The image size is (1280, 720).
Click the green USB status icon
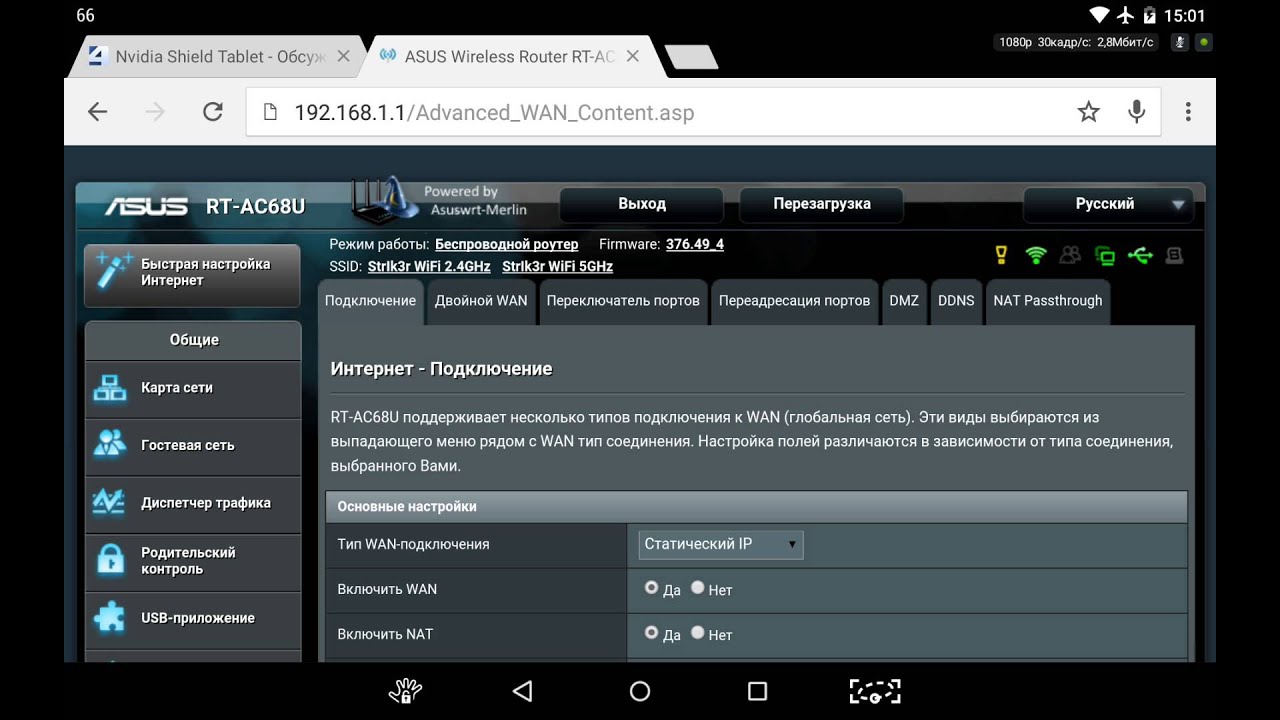1140,255
